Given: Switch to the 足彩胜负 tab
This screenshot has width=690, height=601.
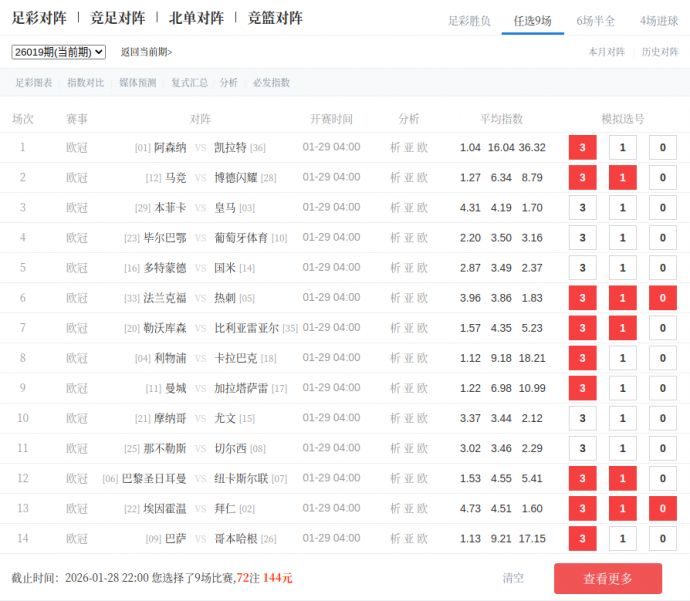Looking at the screenshot, I should (469, 20).
